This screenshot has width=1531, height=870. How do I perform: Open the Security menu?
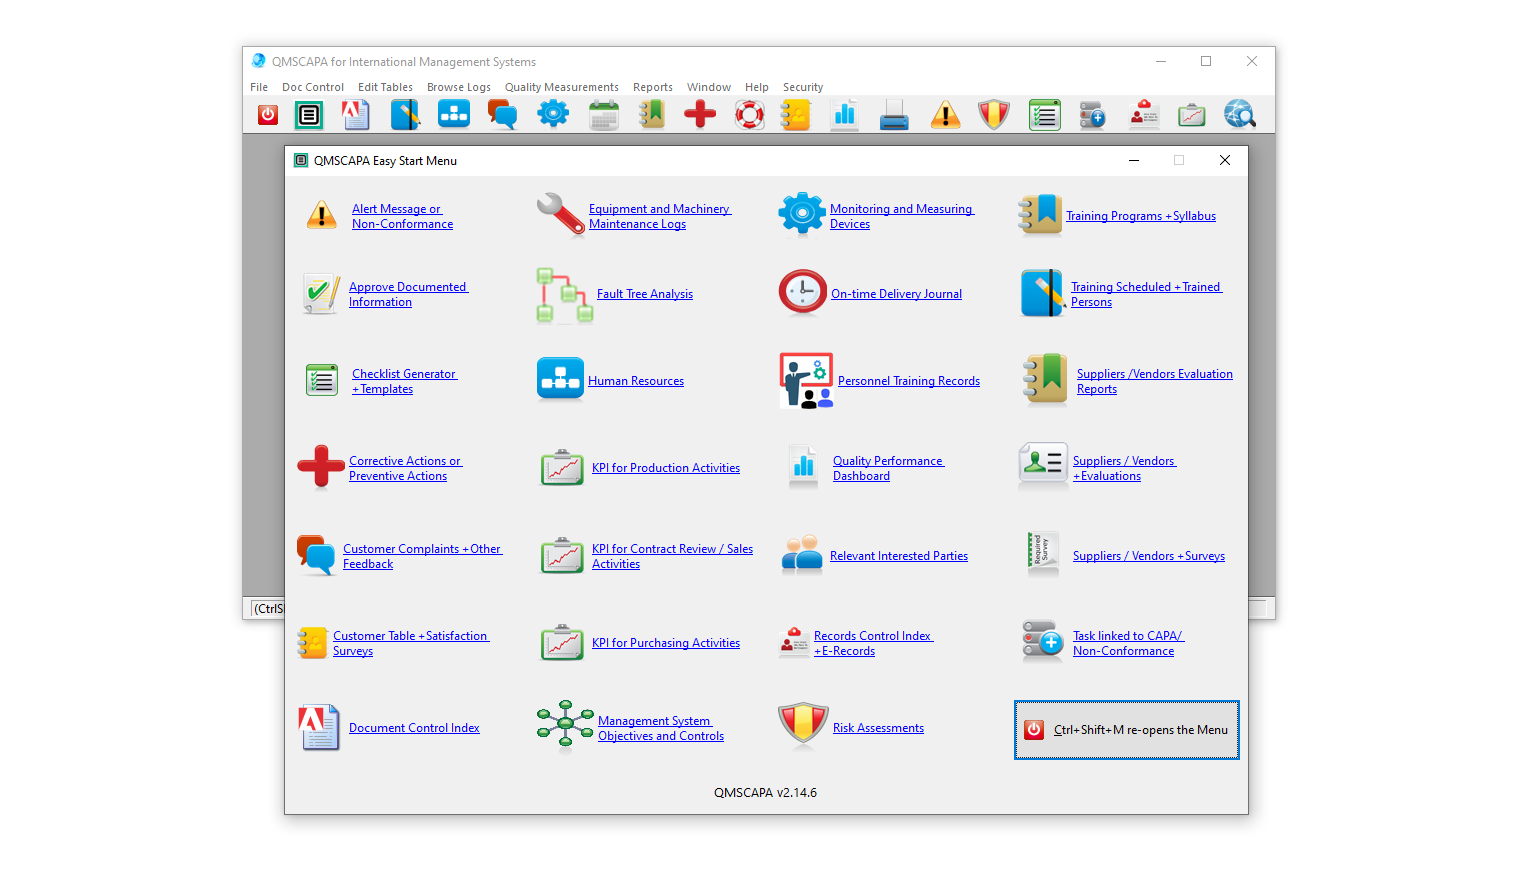coord(802,87)
